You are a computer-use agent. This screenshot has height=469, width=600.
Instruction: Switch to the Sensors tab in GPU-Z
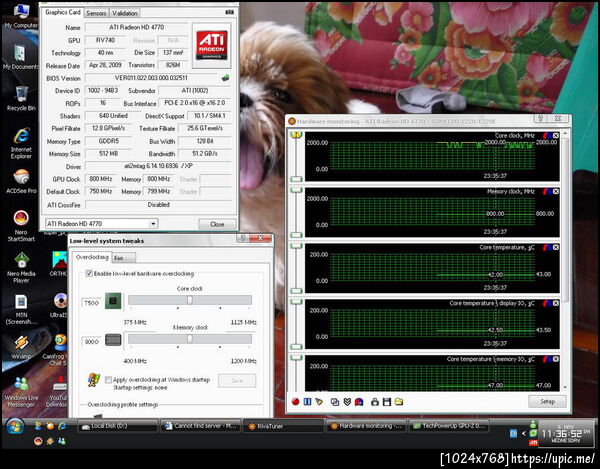96,13
